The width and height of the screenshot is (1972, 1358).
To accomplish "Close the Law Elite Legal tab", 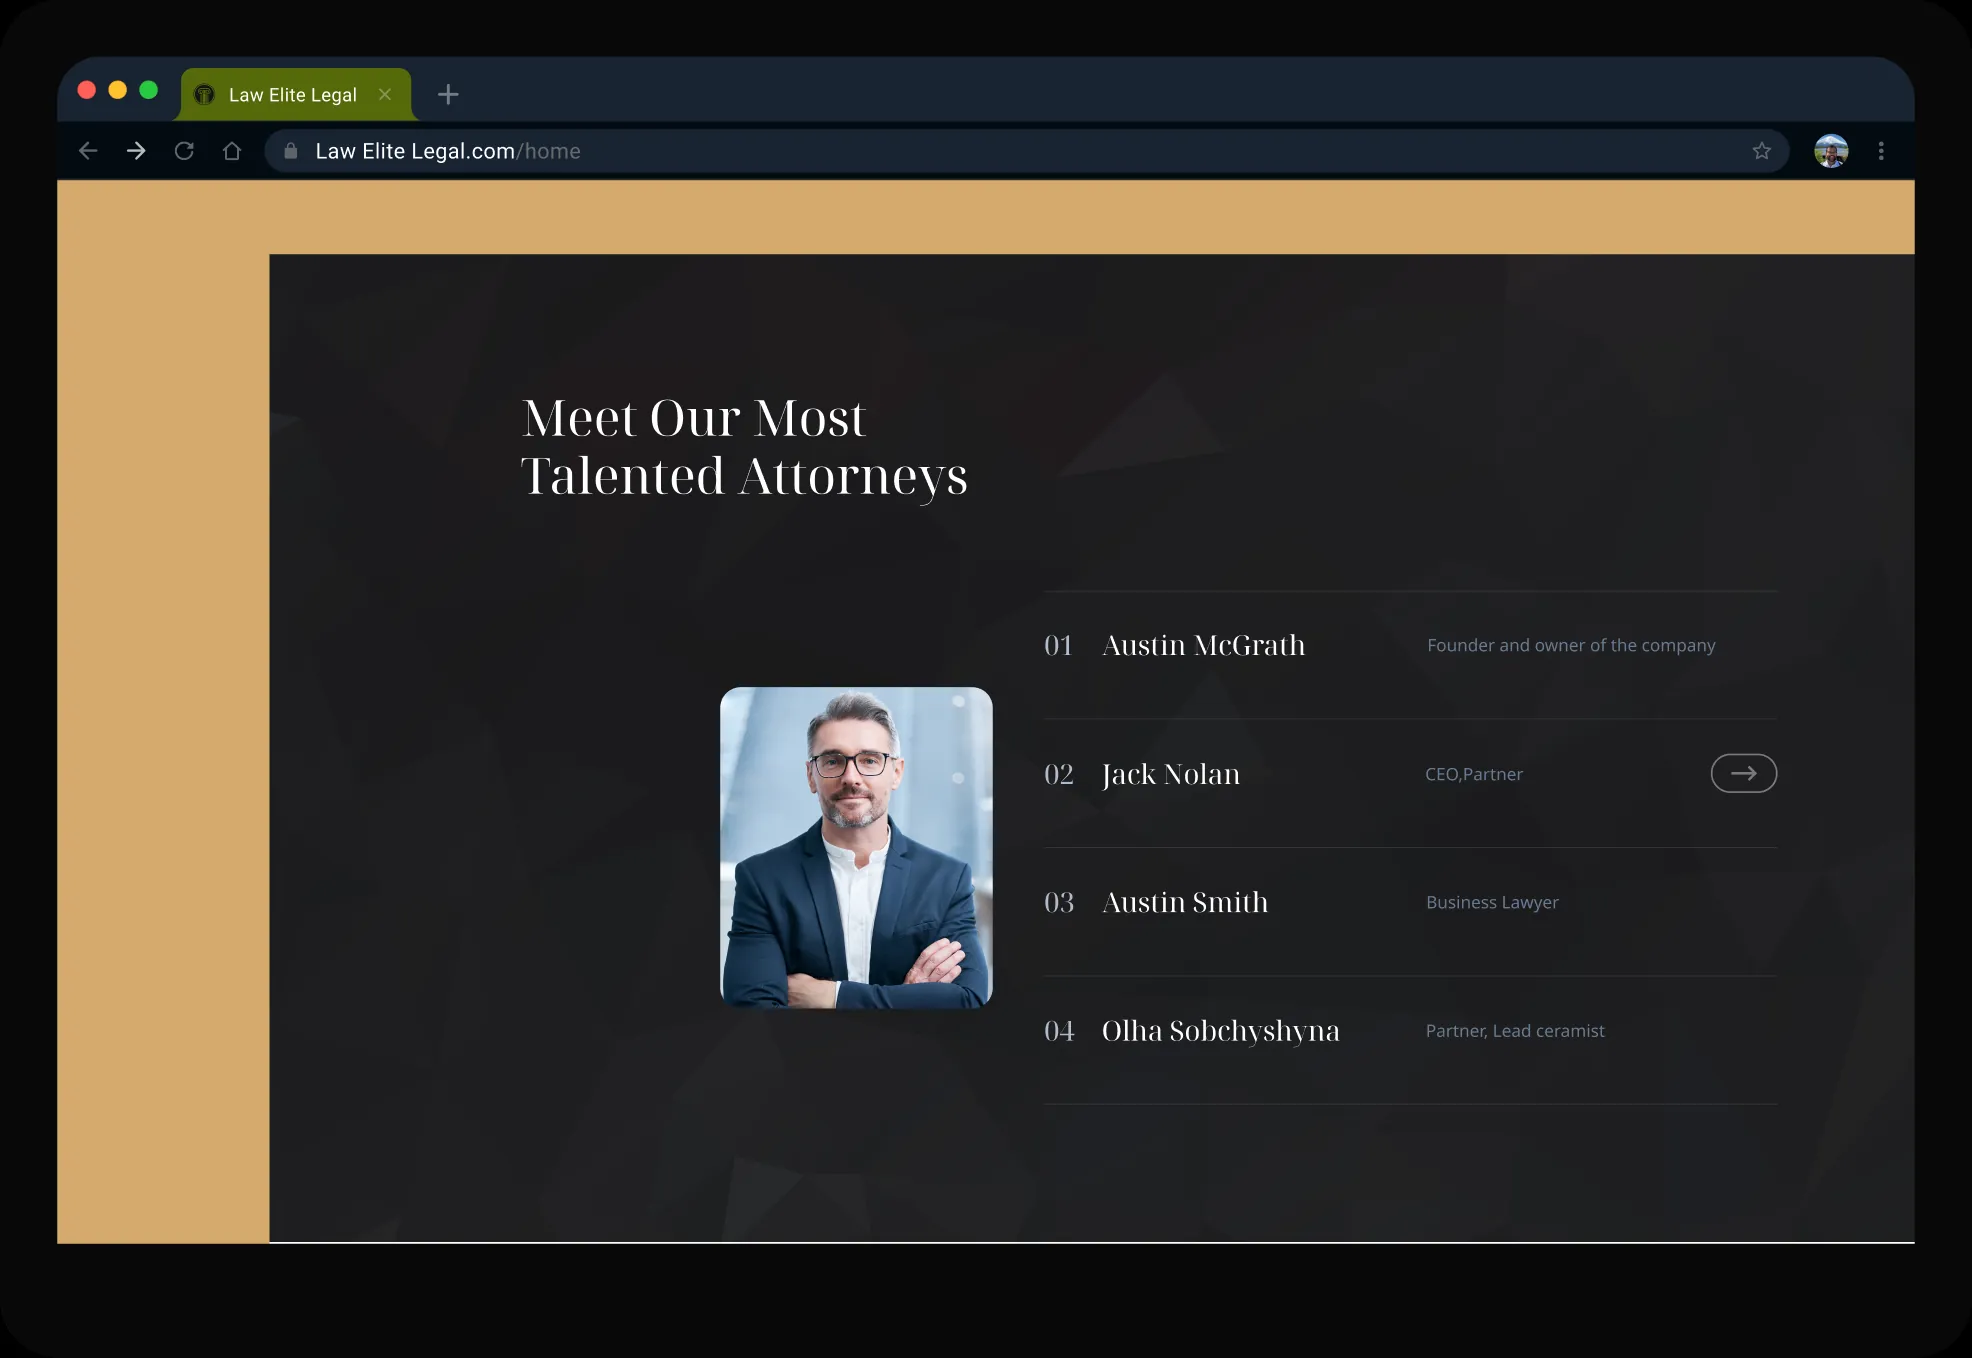I will 385,94.
